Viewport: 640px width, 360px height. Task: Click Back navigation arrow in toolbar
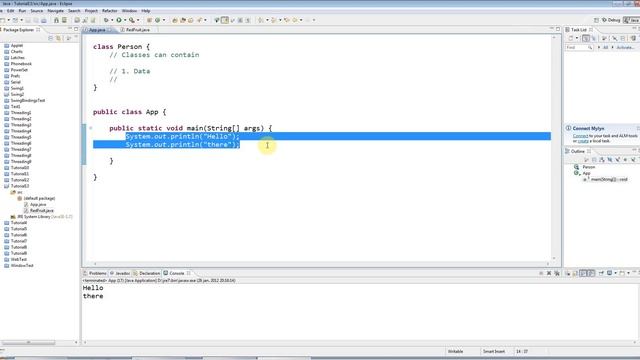(295, 20)
